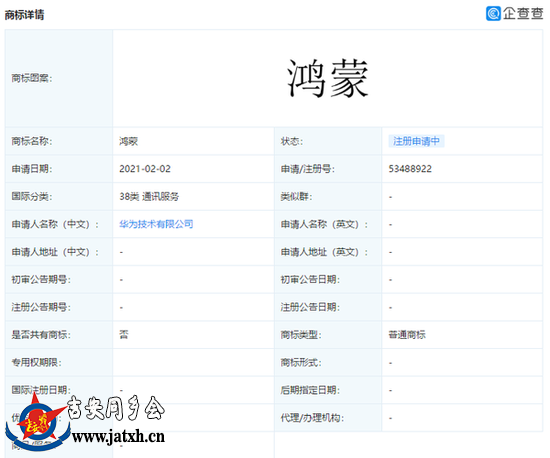
Task: Click the 商标类型 label
Action: (301, 335)
